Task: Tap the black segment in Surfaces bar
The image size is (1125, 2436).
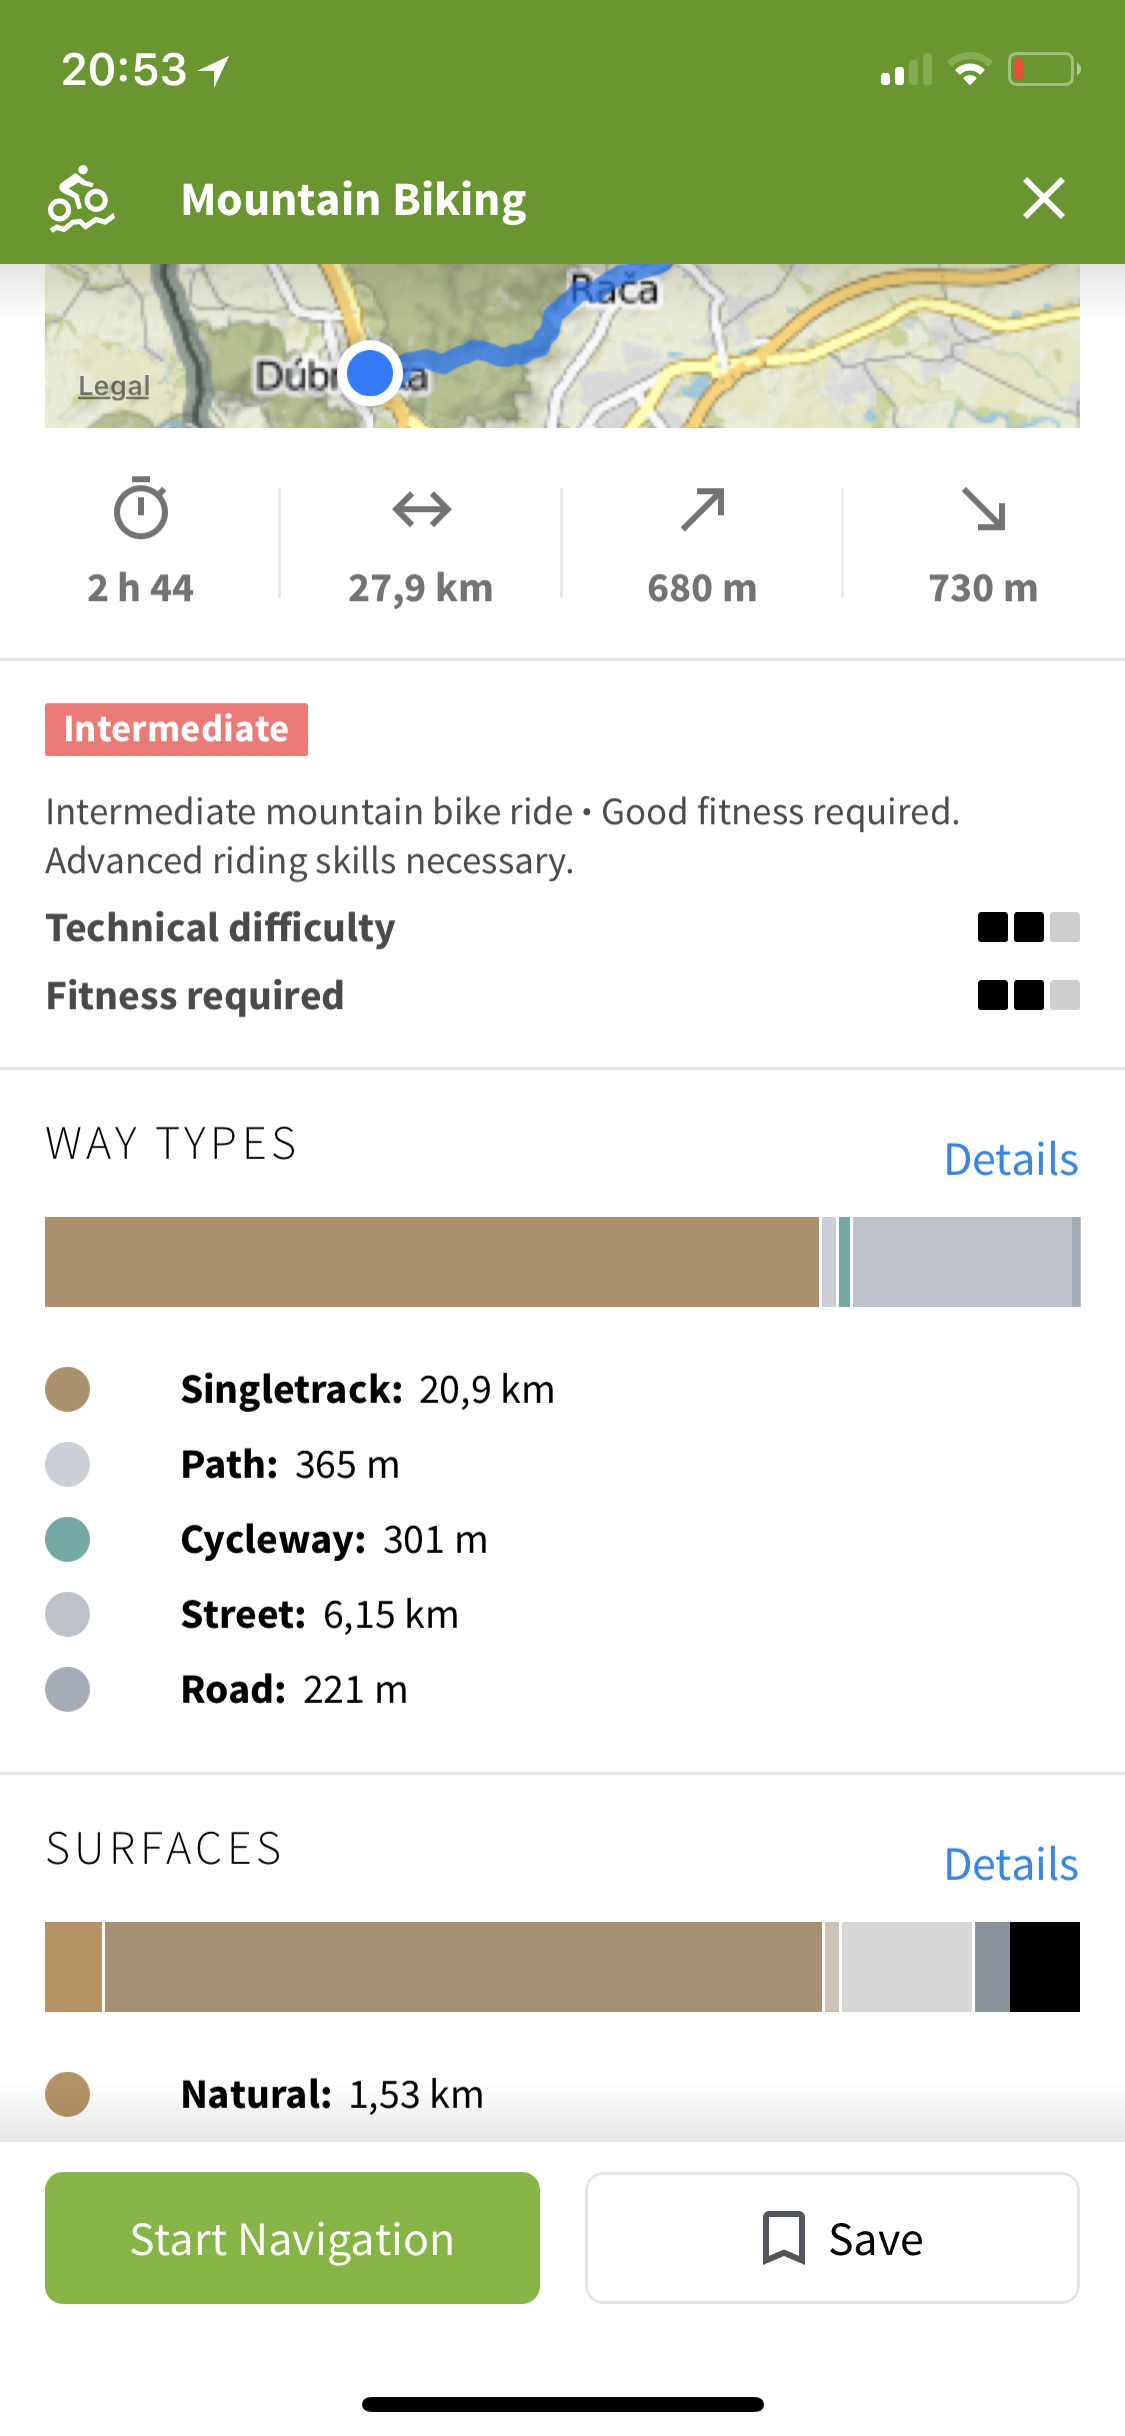Action: tap(1045, 1966)
